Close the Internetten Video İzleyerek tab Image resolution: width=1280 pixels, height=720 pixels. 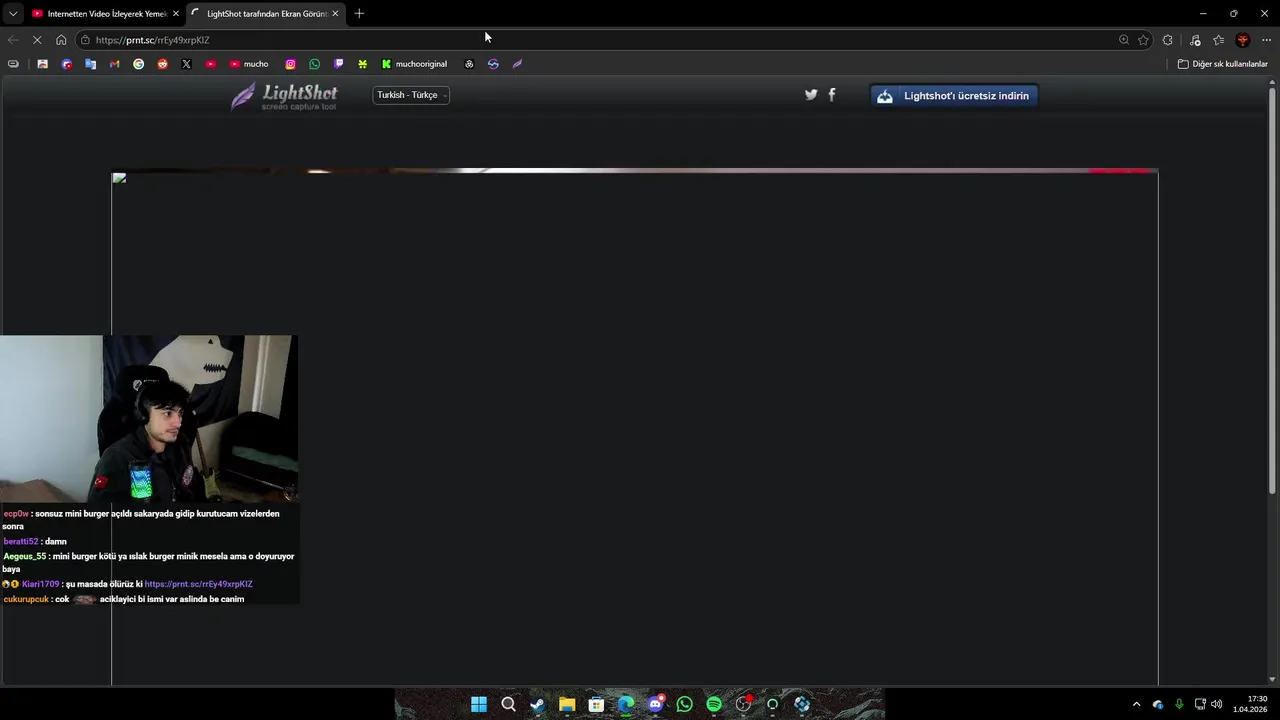click(x=176, y=14)
